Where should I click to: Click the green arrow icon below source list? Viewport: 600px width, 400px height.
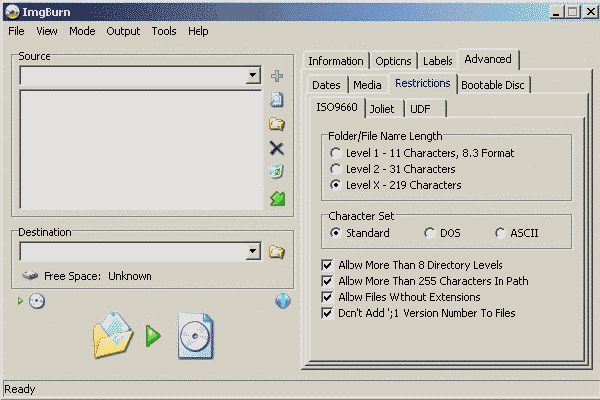pos(277,198)
